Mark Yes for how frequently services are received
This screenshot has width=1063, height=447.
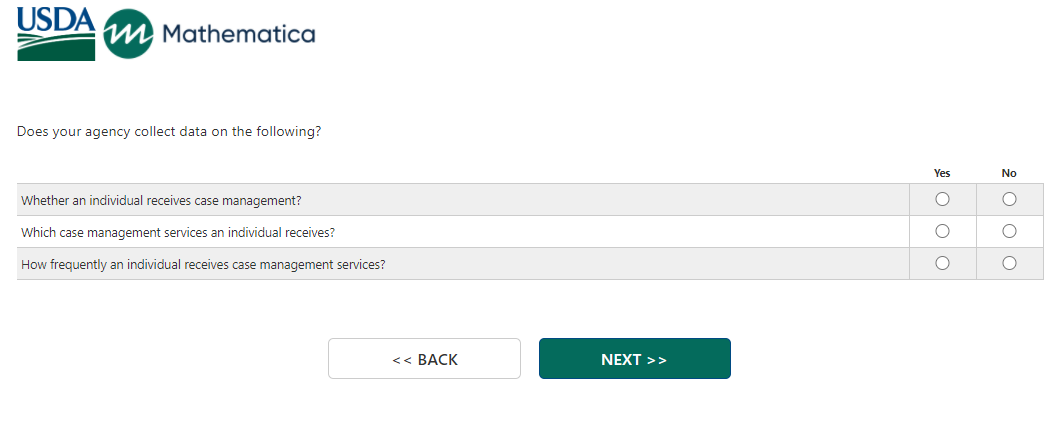(942, 263)
